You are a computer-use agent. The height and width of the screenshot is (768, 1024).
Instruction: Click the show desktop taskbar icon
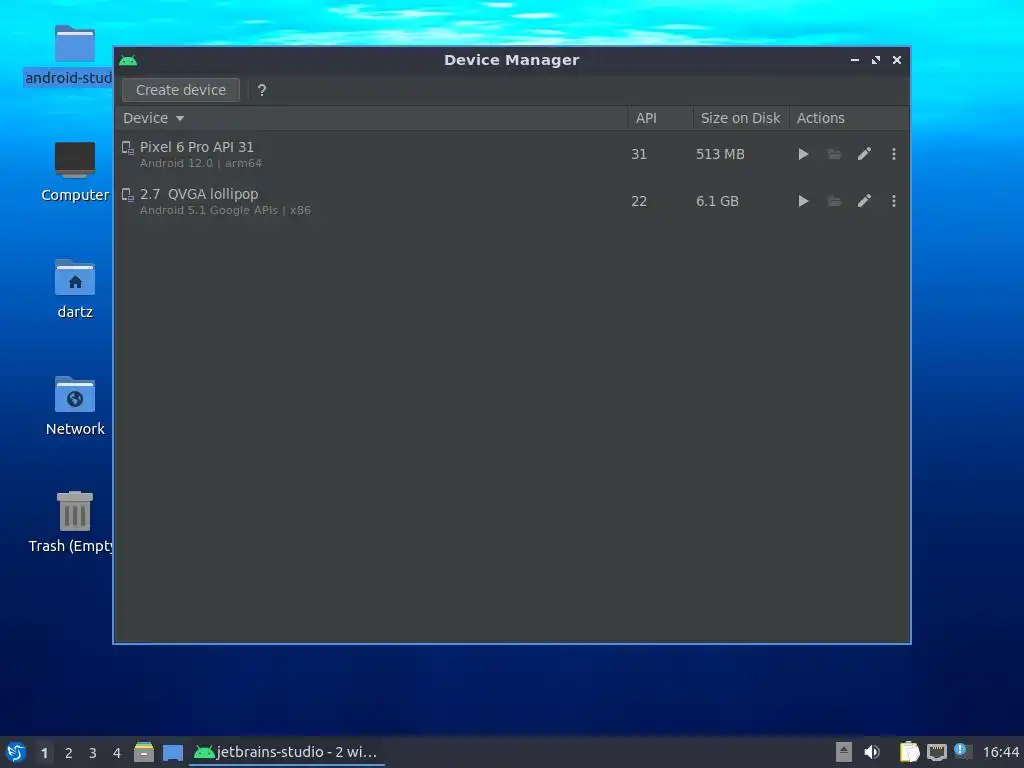tap(172, 753)
